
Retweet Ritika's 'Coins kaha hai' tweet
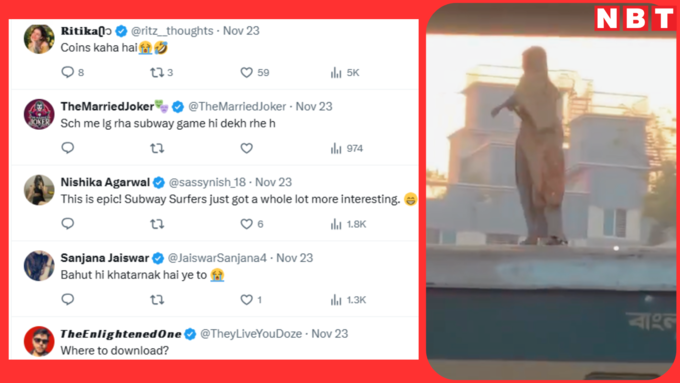(x=157, y=72)
